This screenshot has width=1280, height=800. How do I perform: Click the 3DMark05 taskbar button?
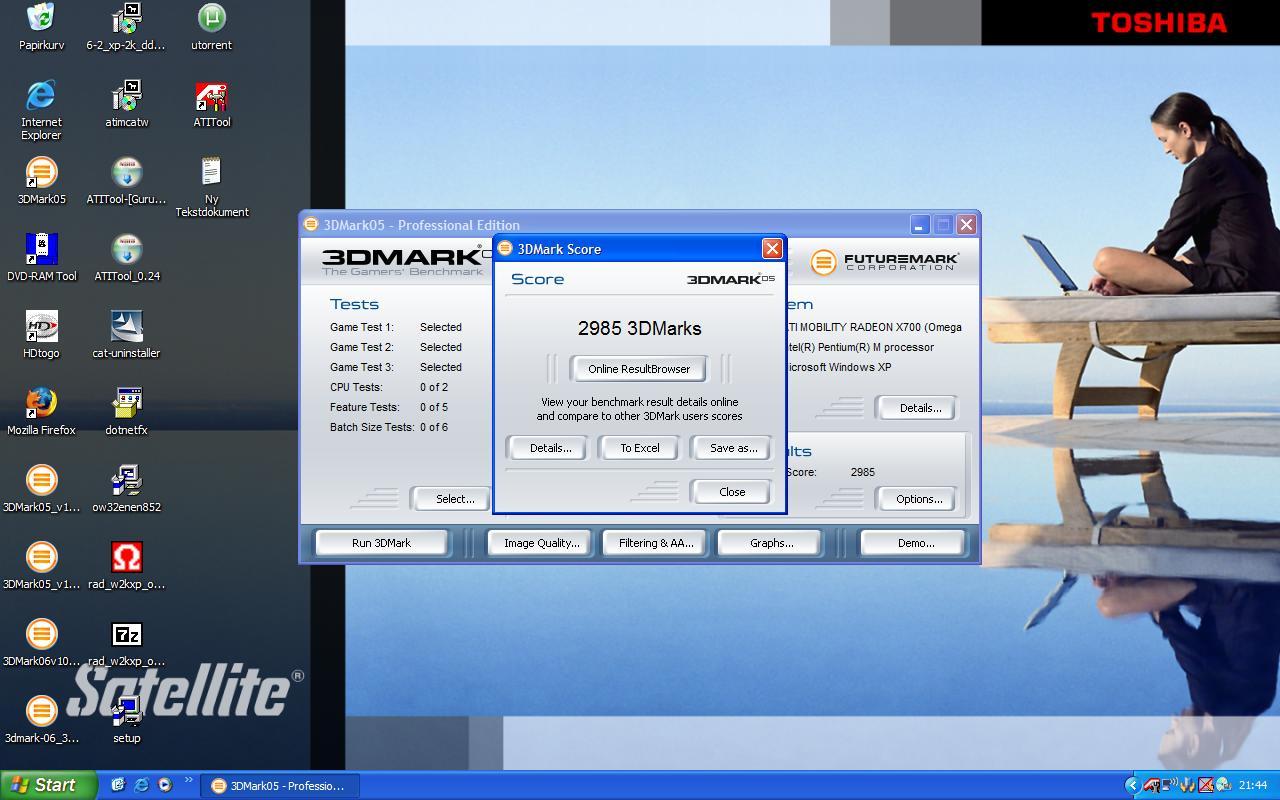click(279, 786)
